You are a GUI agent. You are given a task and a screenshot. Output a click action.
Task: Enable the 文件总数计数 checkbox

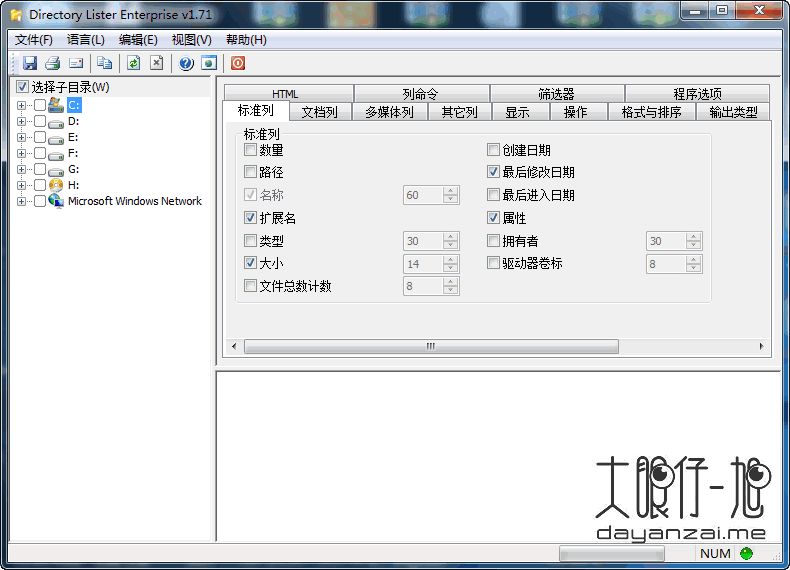pyautogui.click(x=250, y=285)
